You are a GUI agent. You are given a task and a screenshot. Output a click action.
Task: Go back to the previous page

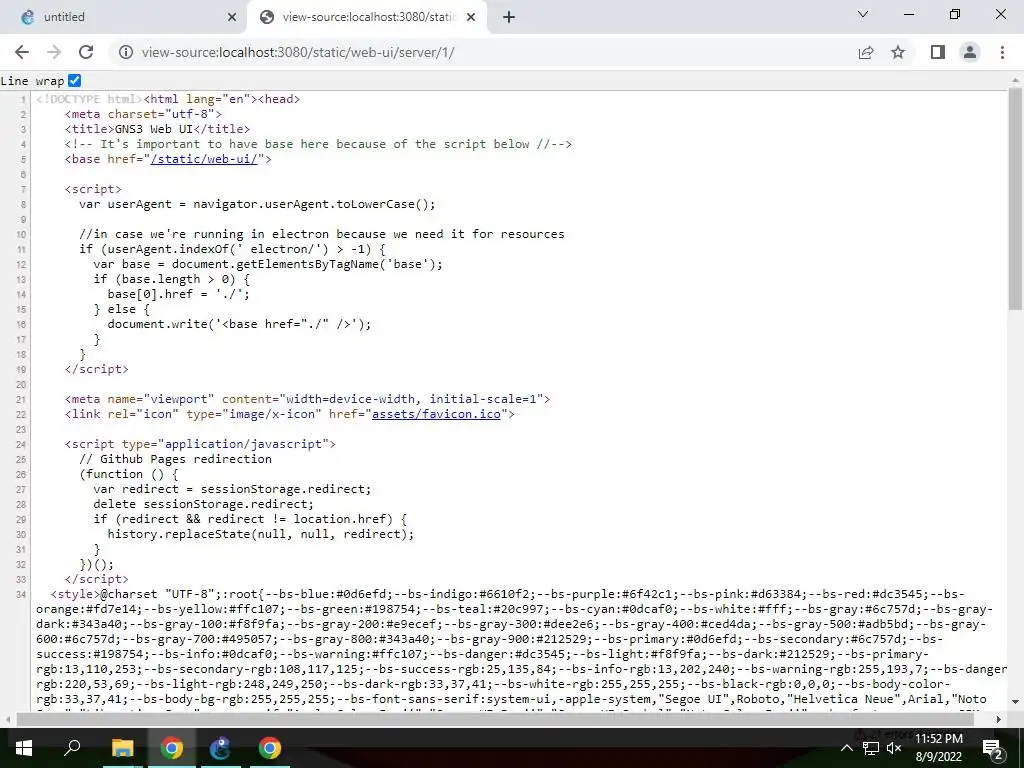(x=22, y=52)
